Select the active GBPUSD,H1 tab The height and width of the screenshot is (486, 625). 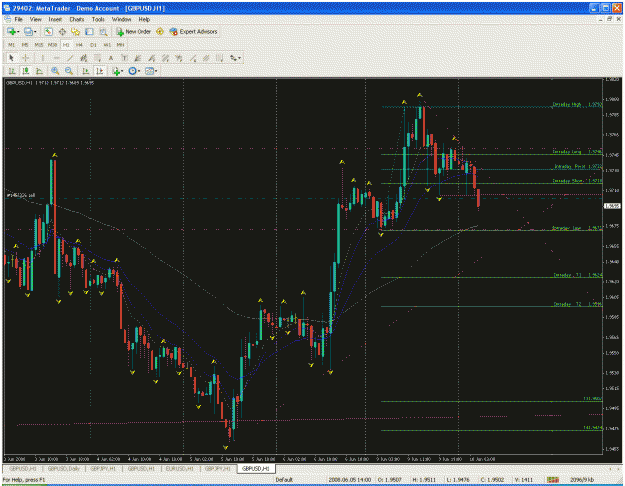tap(256, 469)
